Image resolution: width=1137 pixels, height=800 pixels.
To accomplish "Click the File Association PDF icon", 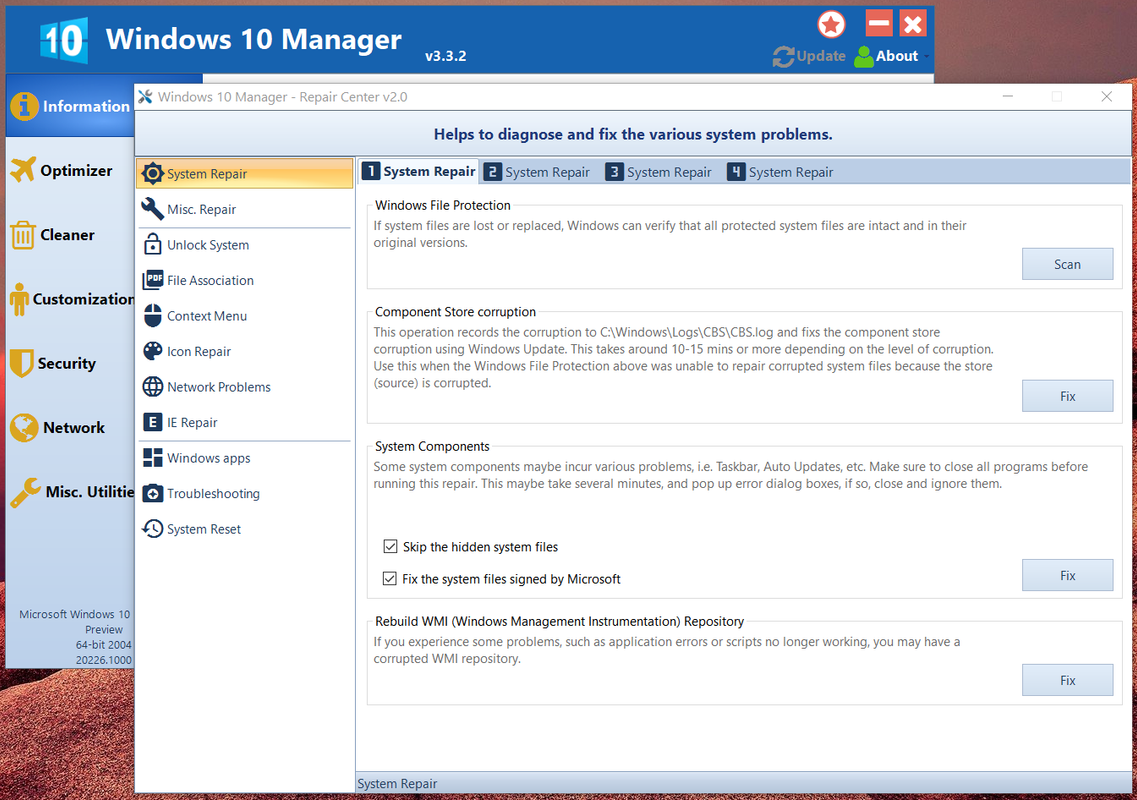I will click(x=152, y=280).
